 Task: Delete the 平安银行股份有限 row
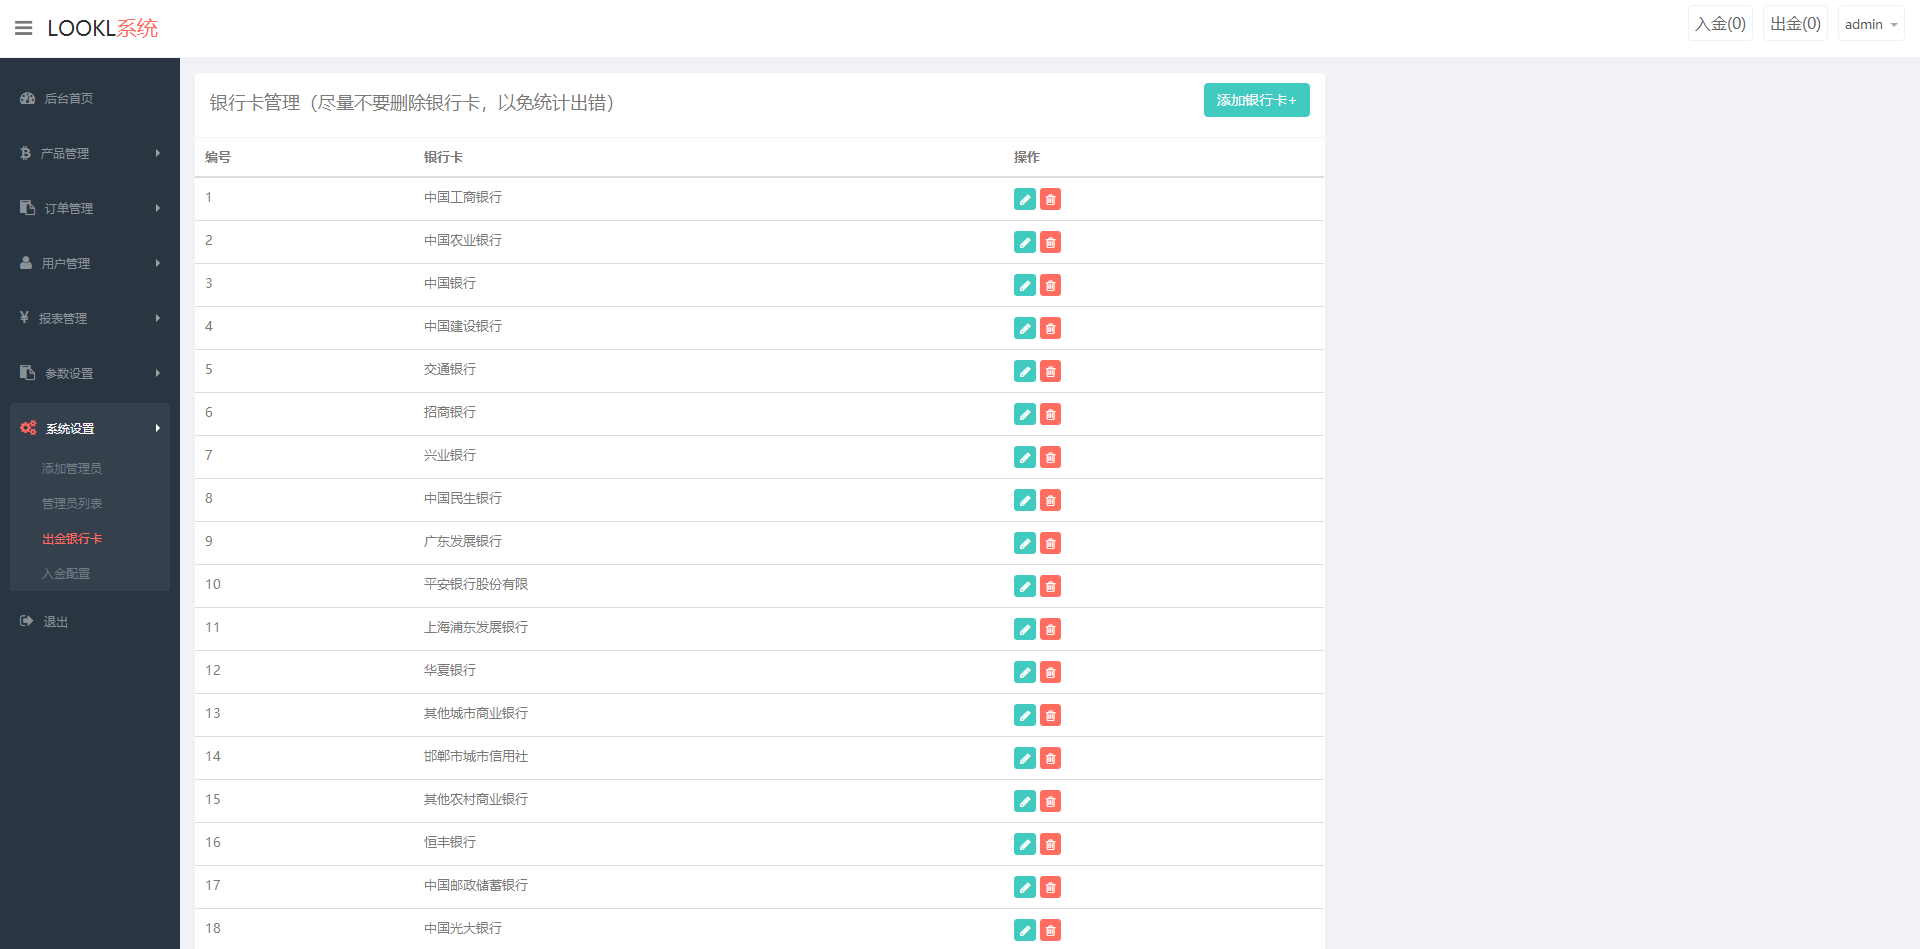tap(1050, 586)
